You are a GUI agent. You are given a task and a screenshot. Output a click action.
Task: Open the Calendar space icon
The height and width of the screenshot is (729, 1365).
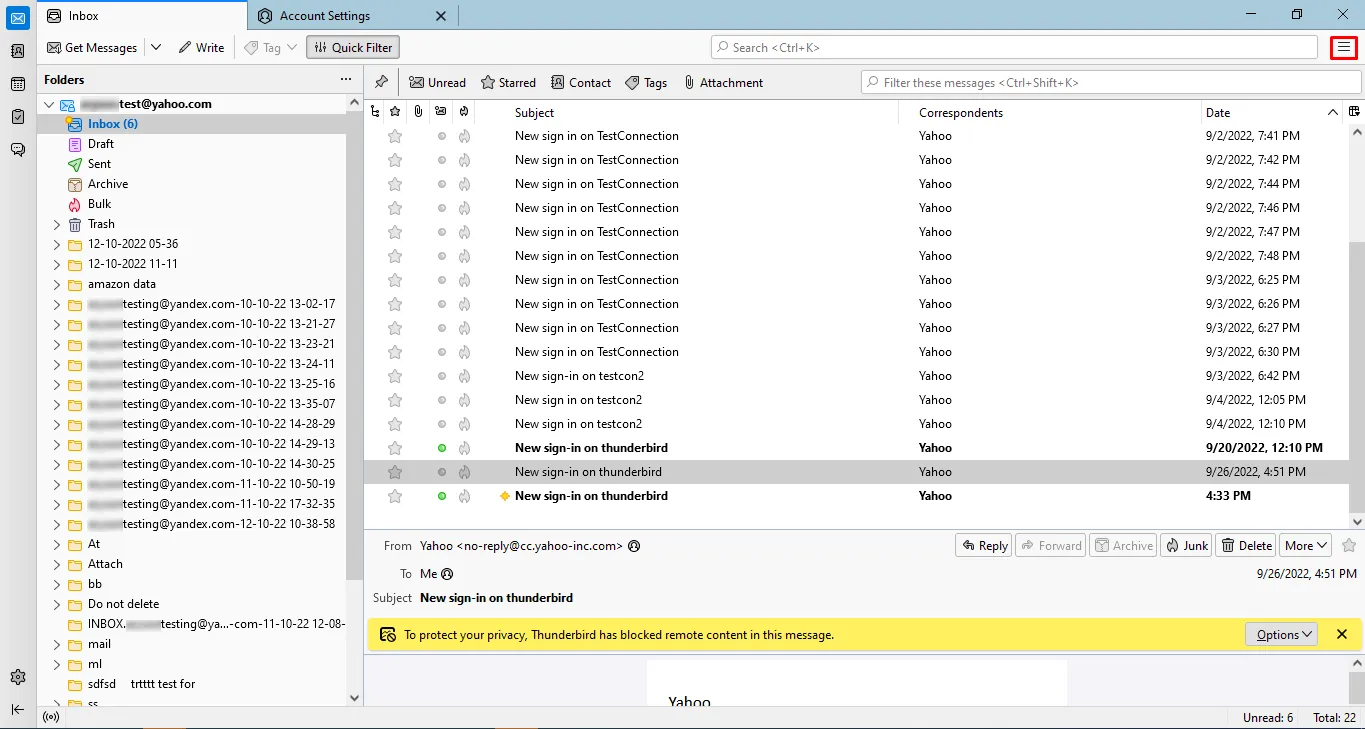click(x=17, y=84)
